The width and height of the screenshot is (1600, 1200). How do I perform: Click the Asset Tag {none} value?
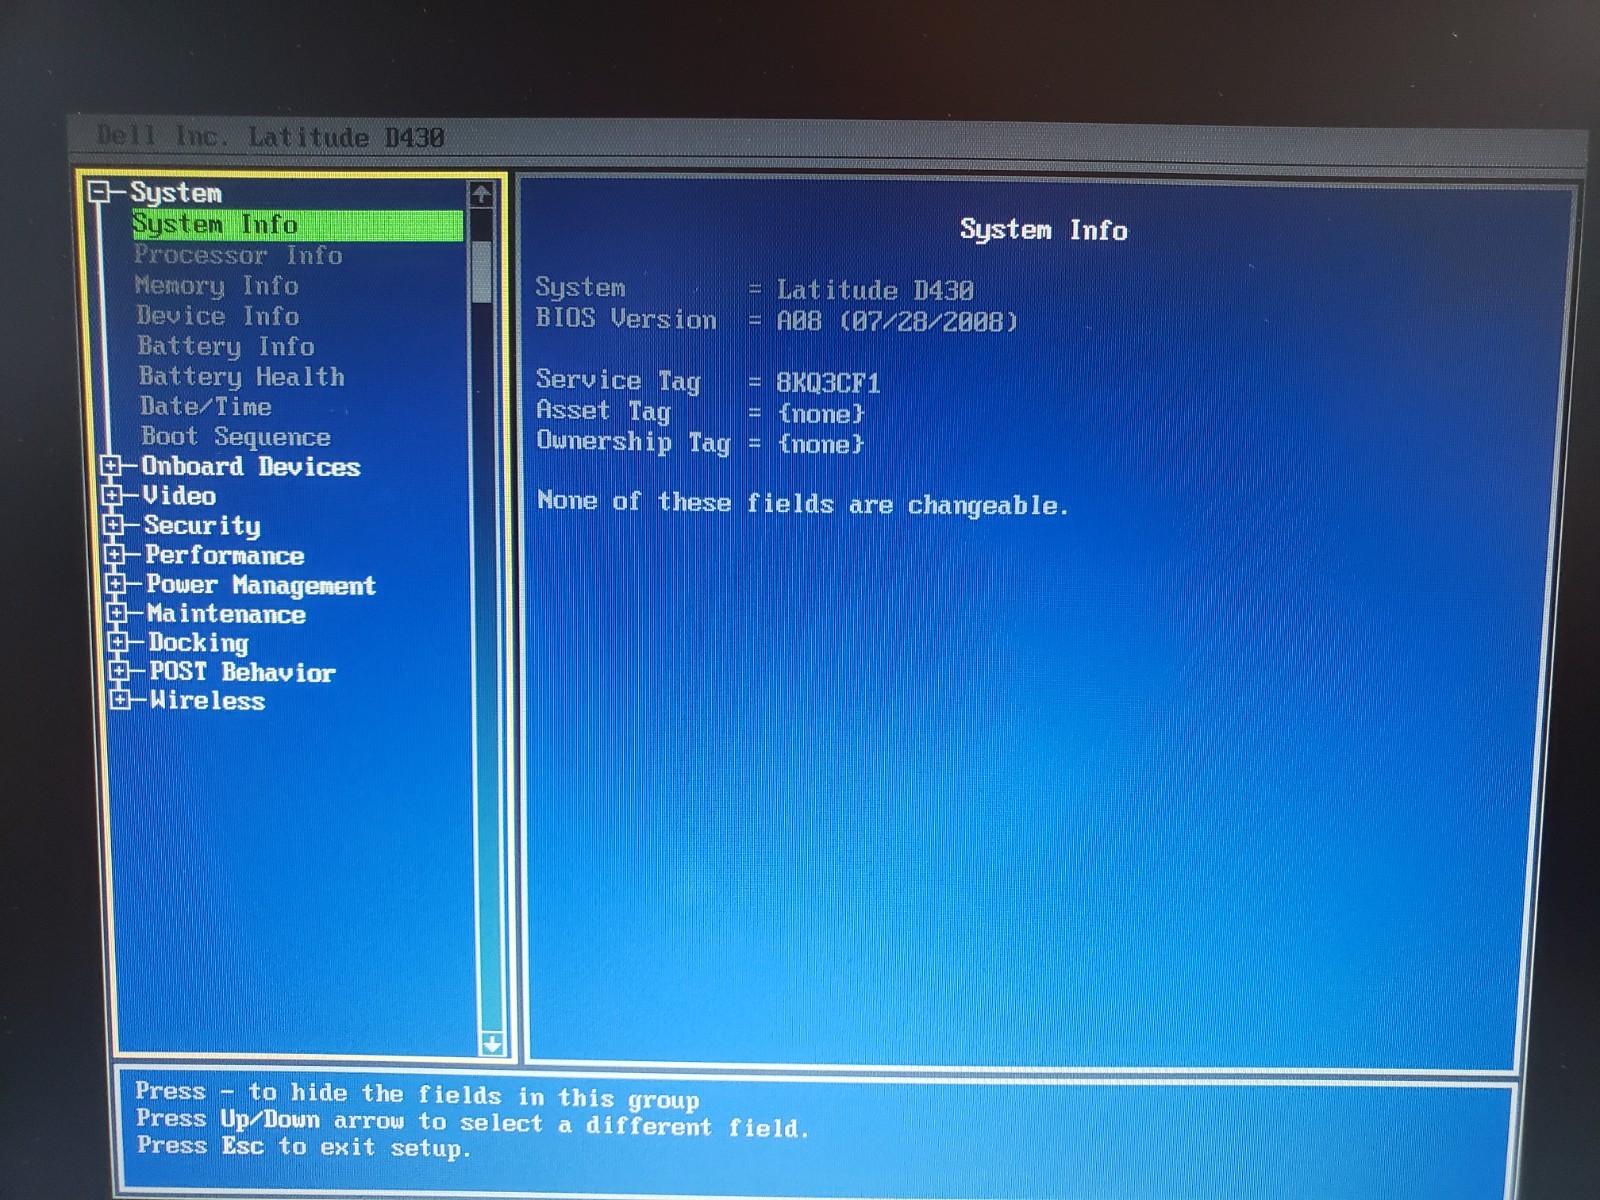coord(820,414)
